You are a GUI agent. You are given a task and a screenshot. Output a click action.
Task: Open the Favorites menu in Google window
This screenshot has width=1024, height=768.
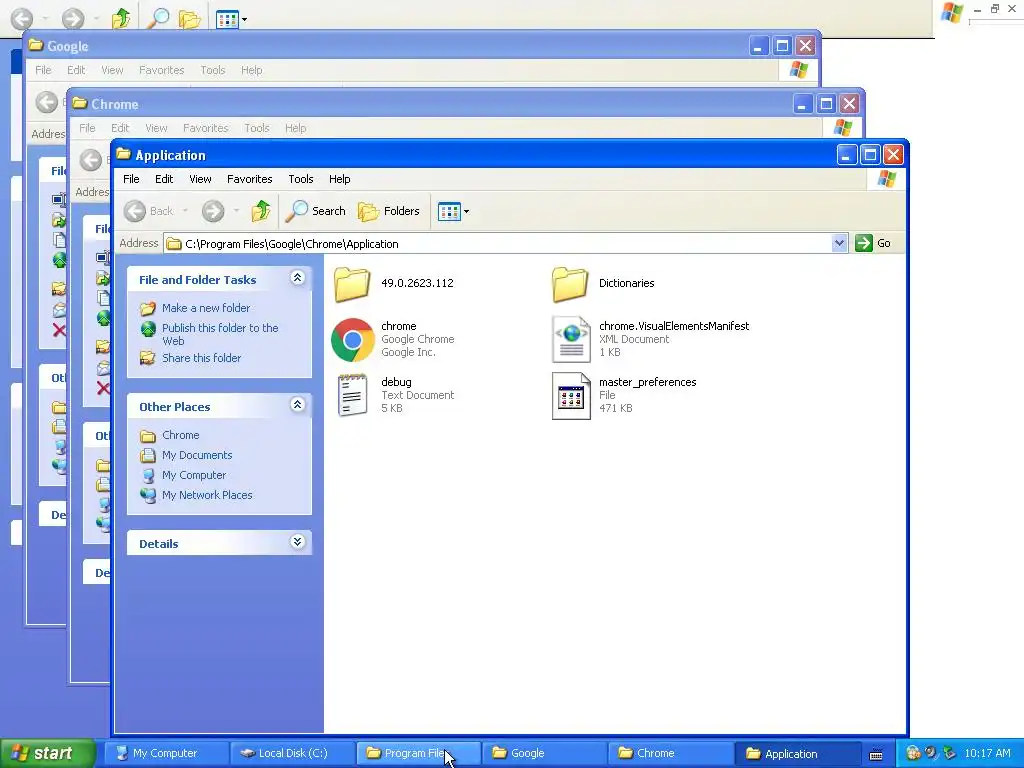pos(161,70)
